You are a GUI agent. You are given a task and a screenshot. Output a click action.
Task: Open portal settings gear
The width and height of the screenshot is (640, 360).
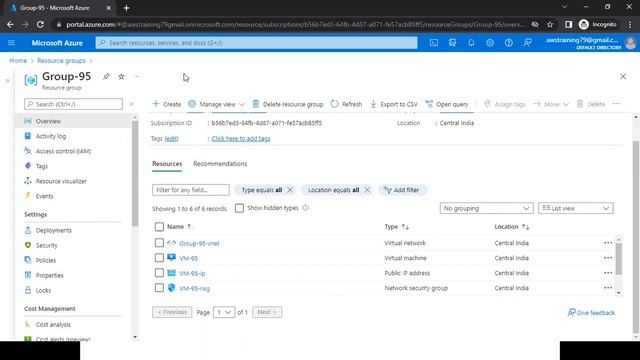click(490, 43)
